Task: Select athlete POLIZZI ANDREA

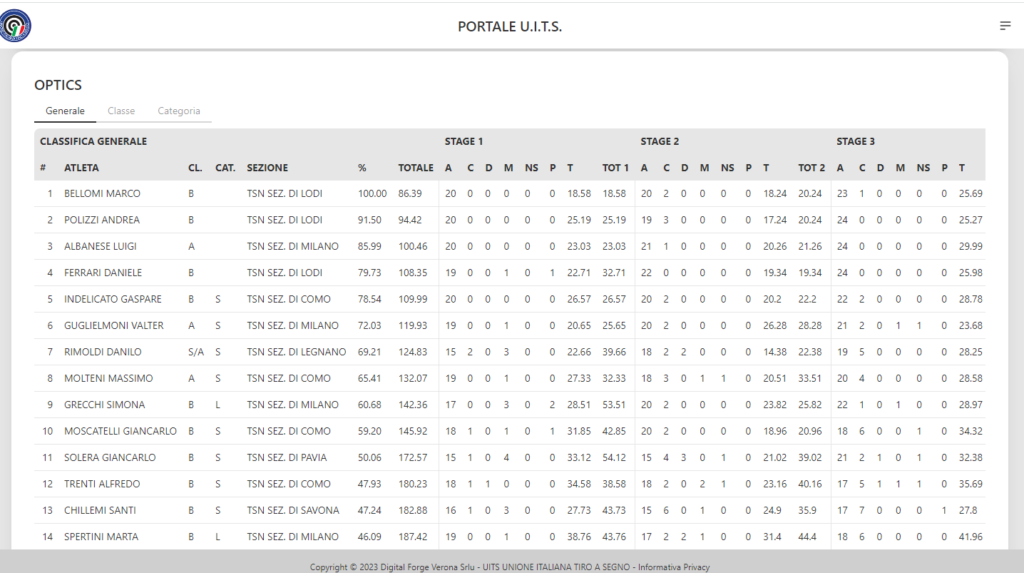Action: [x=102, y=220]
